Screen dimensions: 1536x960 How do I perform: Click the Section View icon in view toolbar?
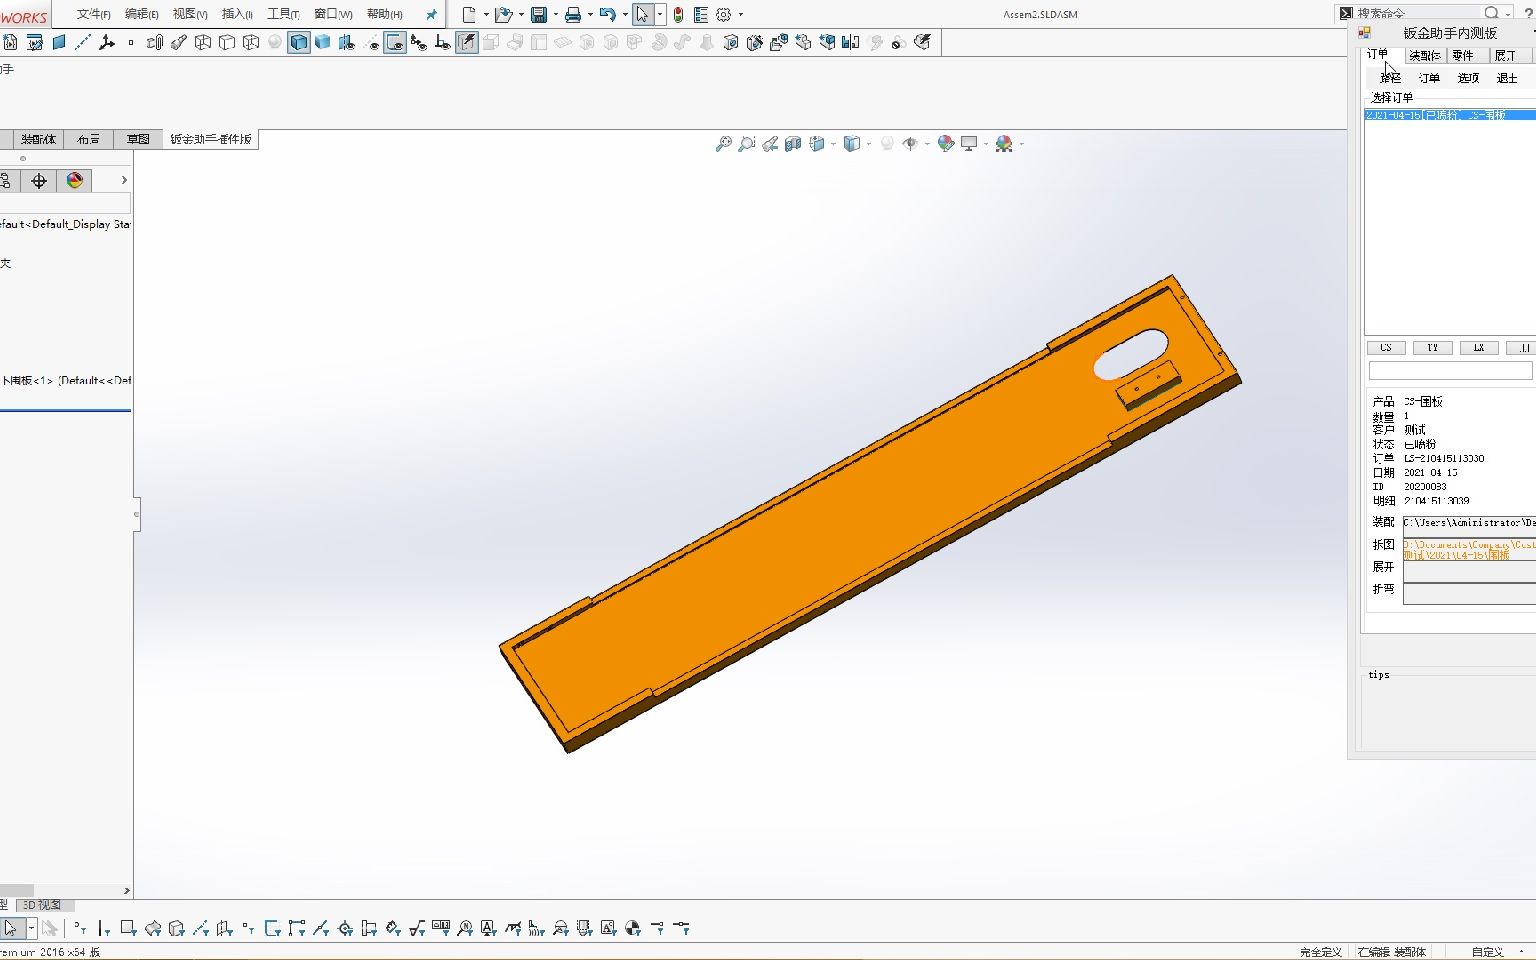[x=793, y=144]
